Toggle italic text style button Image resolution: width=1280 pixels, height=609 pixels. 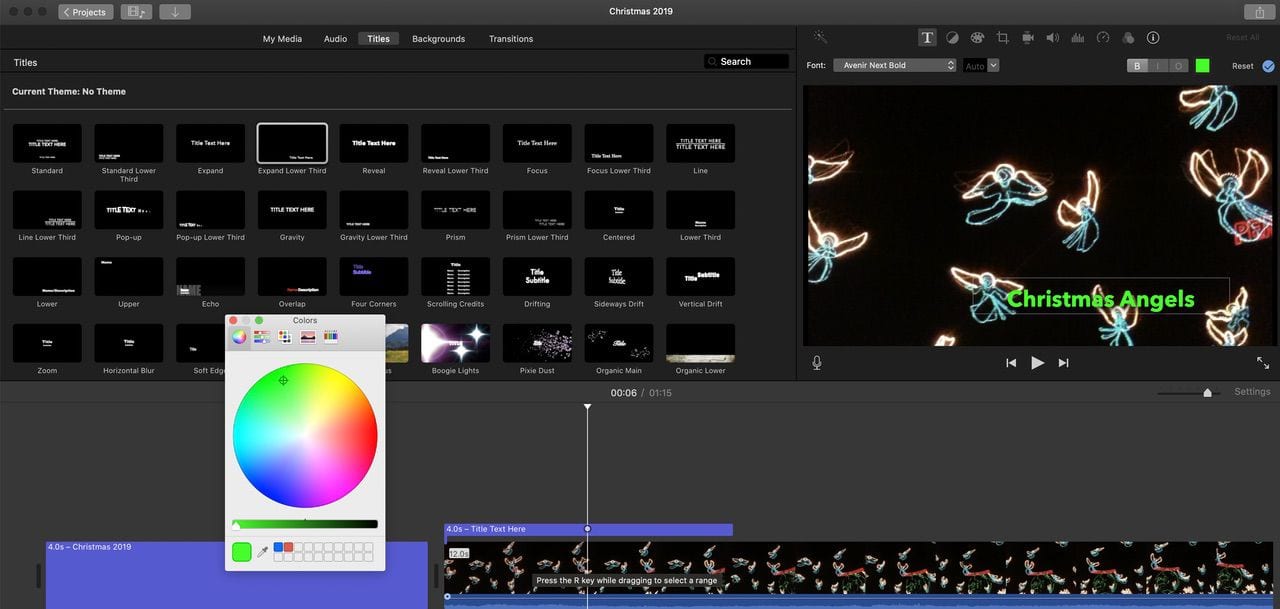click(x=1158, y=66)
